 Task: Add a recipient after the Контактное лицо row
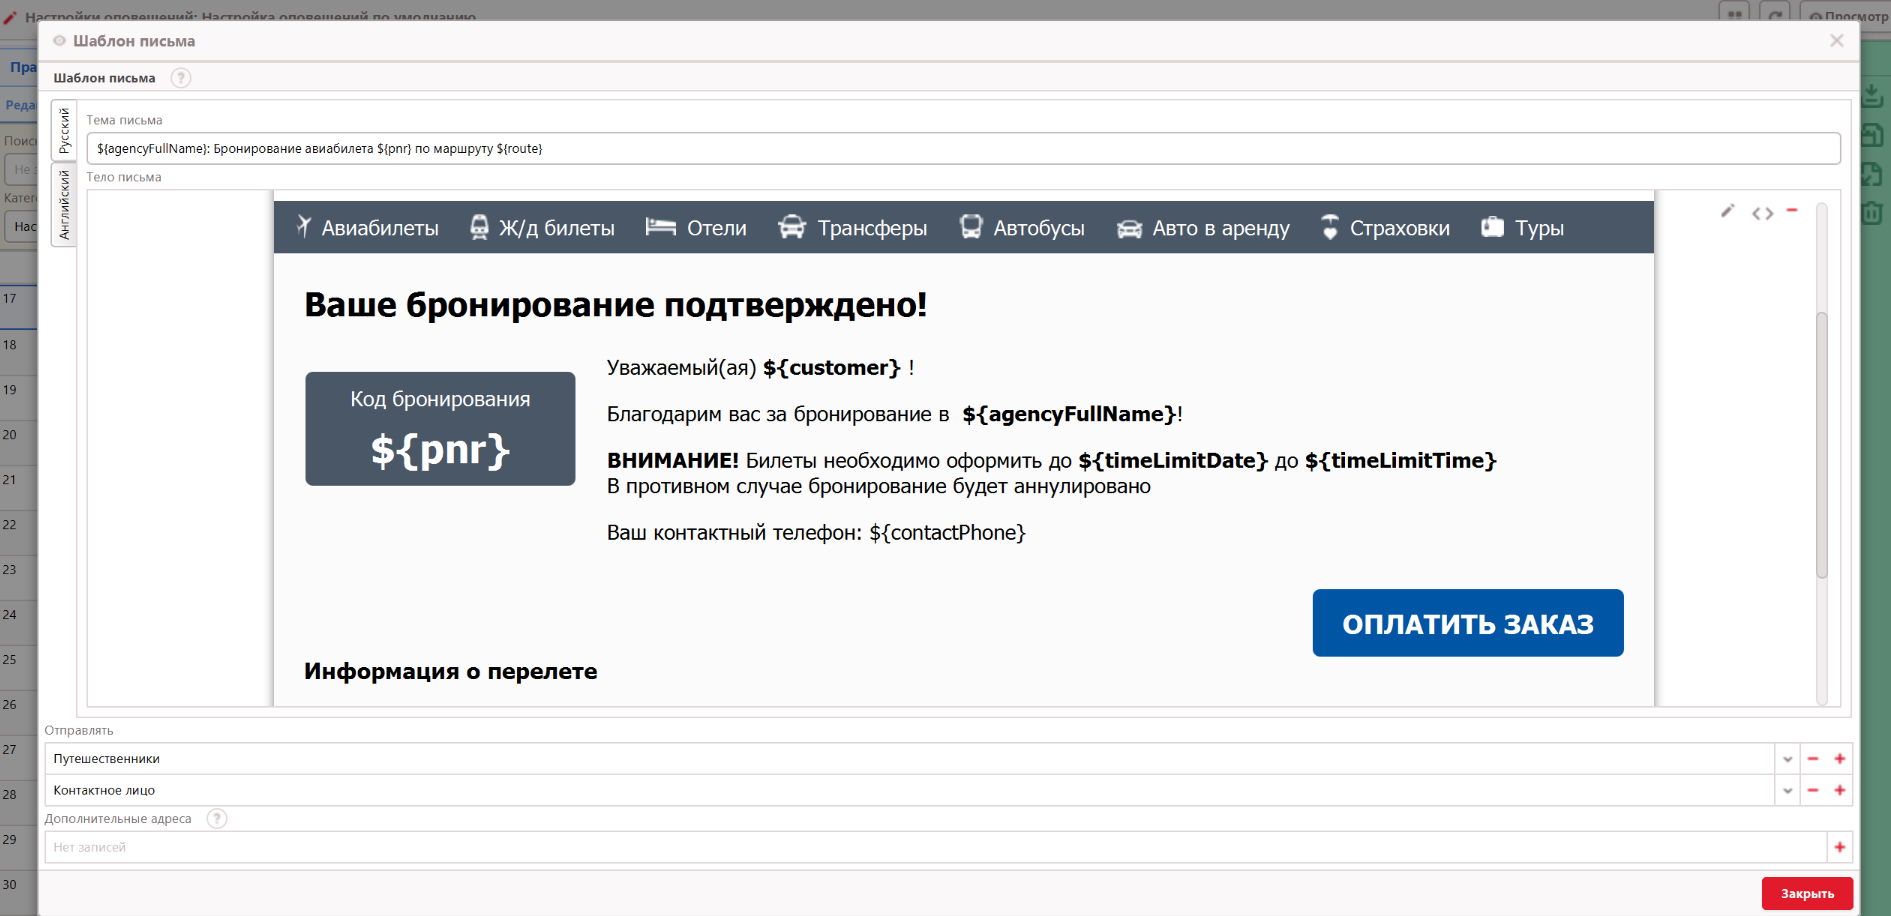tap(1839, 791)
